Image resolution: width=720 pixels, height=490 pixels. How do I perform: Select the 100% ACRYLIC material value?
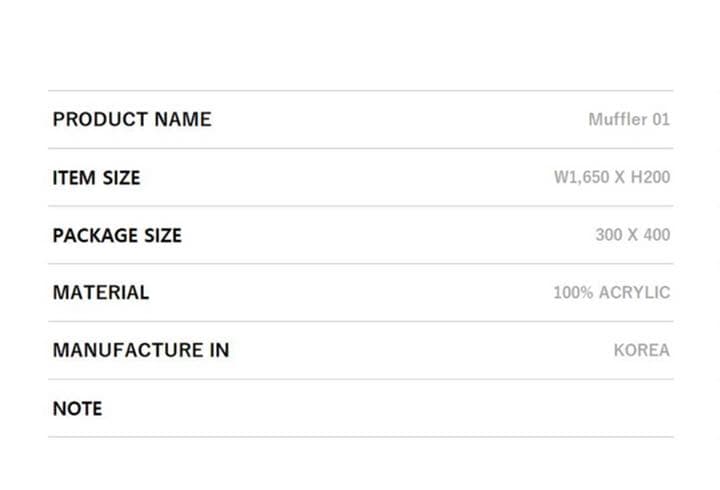[x=611, y=294]
